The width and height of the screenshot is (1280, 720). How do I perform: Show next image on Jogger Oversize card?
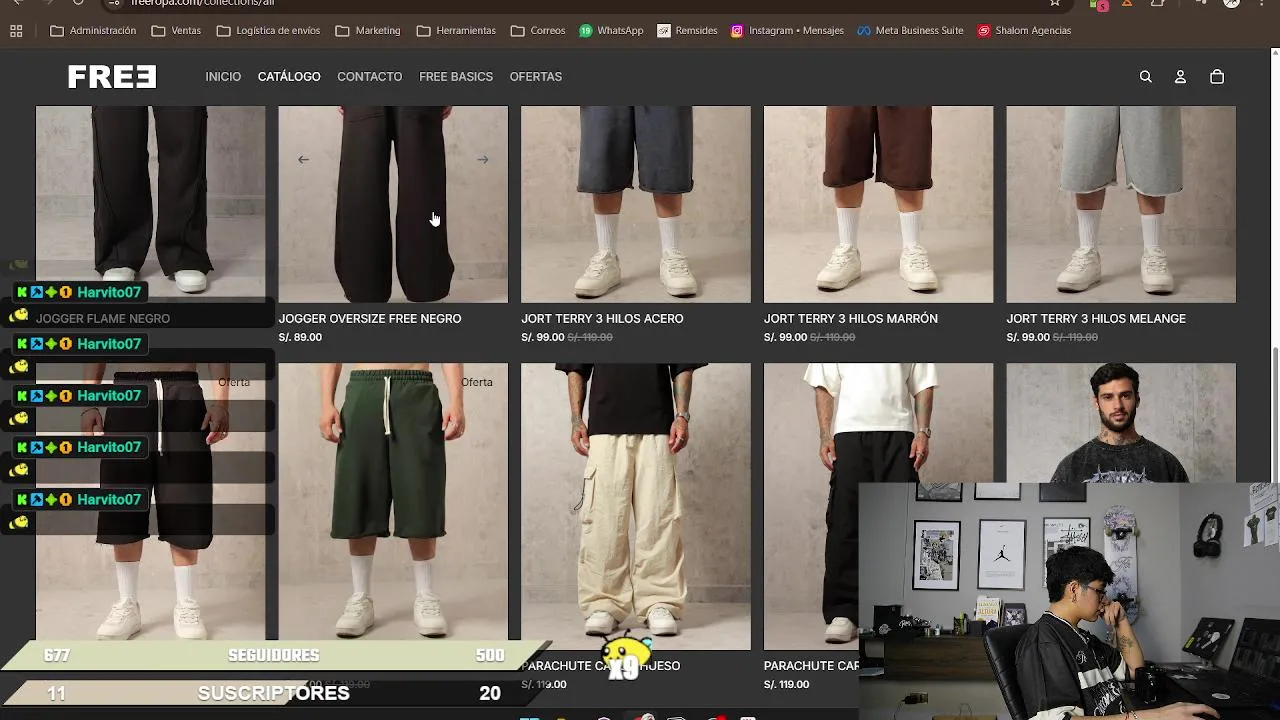tap(483, 159)
